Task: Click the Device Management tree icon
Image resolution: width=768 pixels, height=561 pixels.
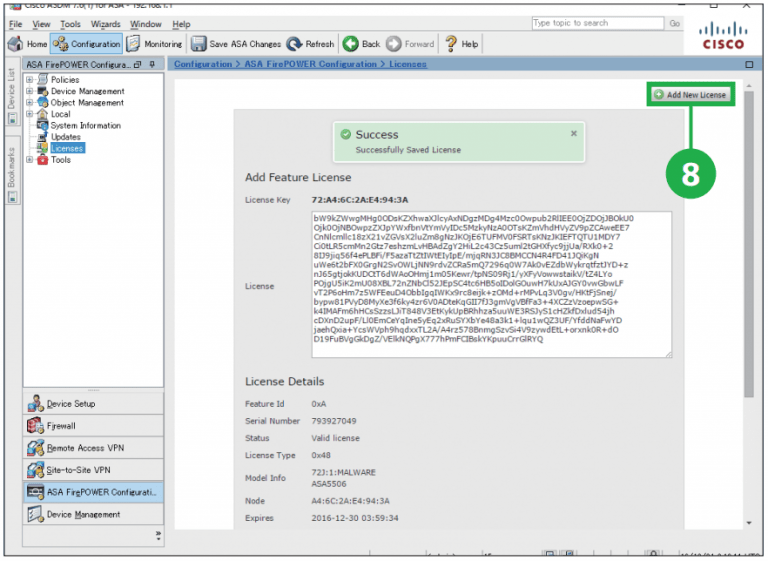Action: point(43,91)
